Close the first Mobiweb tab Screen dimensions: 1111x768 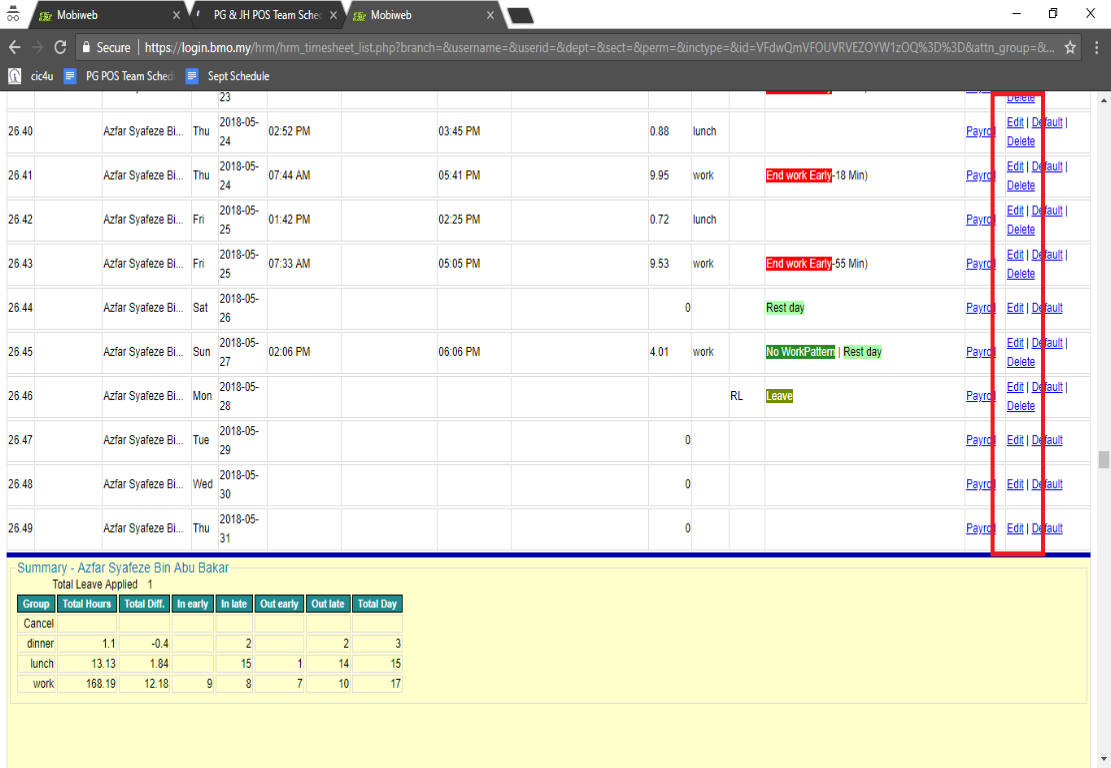[176, 15]
